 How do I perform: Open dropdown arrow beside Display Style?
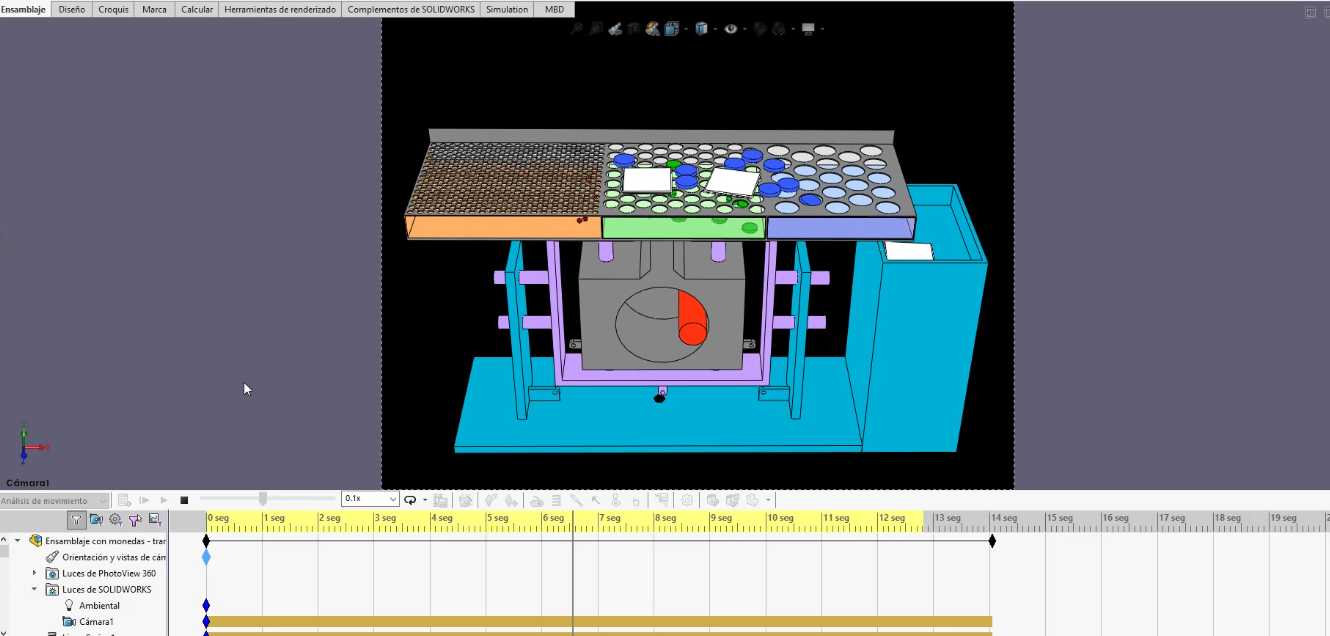715,29
